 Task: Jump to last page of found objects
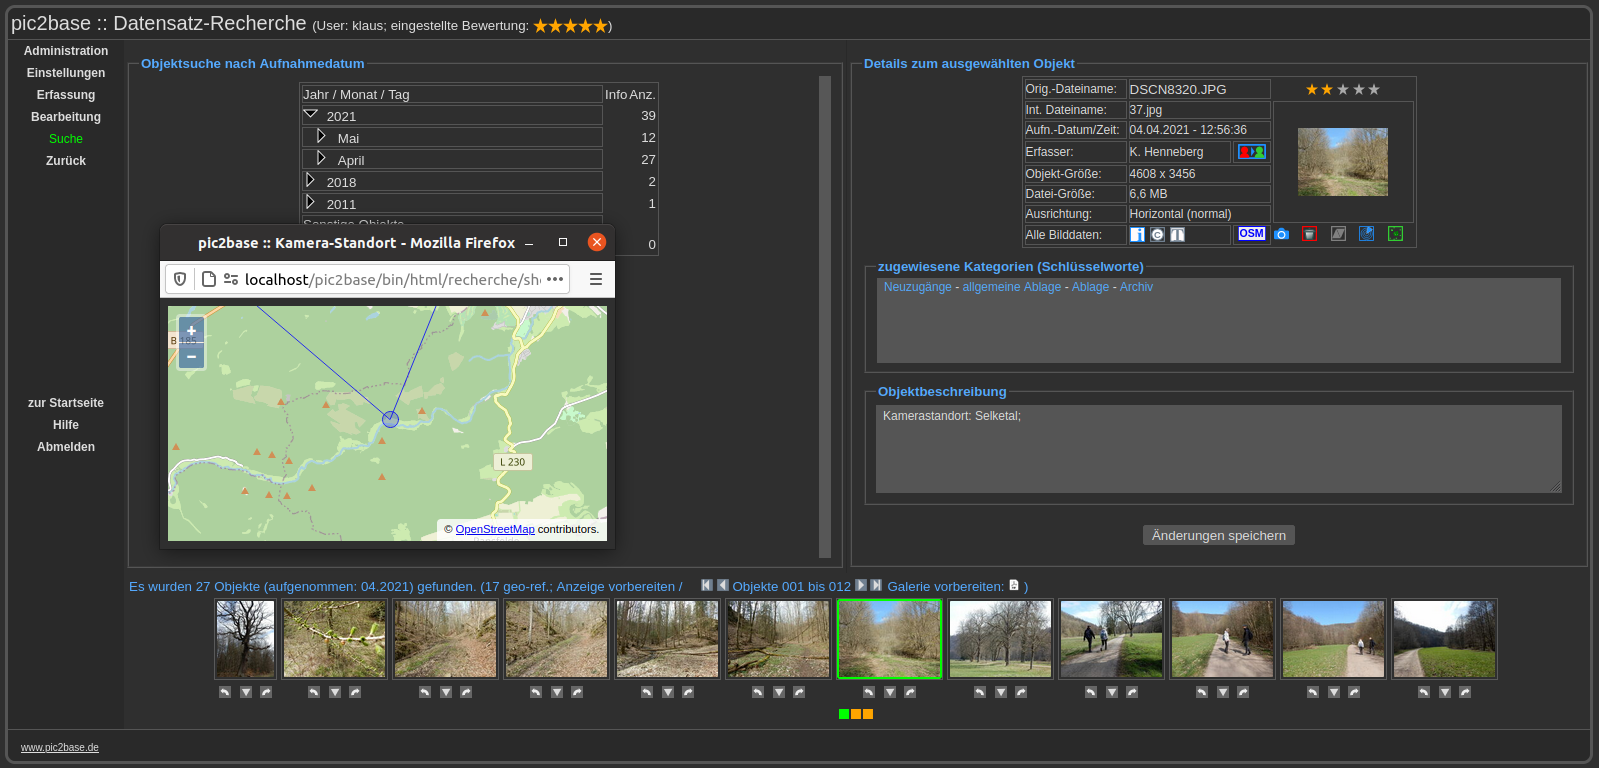click(x=877, y=586)
